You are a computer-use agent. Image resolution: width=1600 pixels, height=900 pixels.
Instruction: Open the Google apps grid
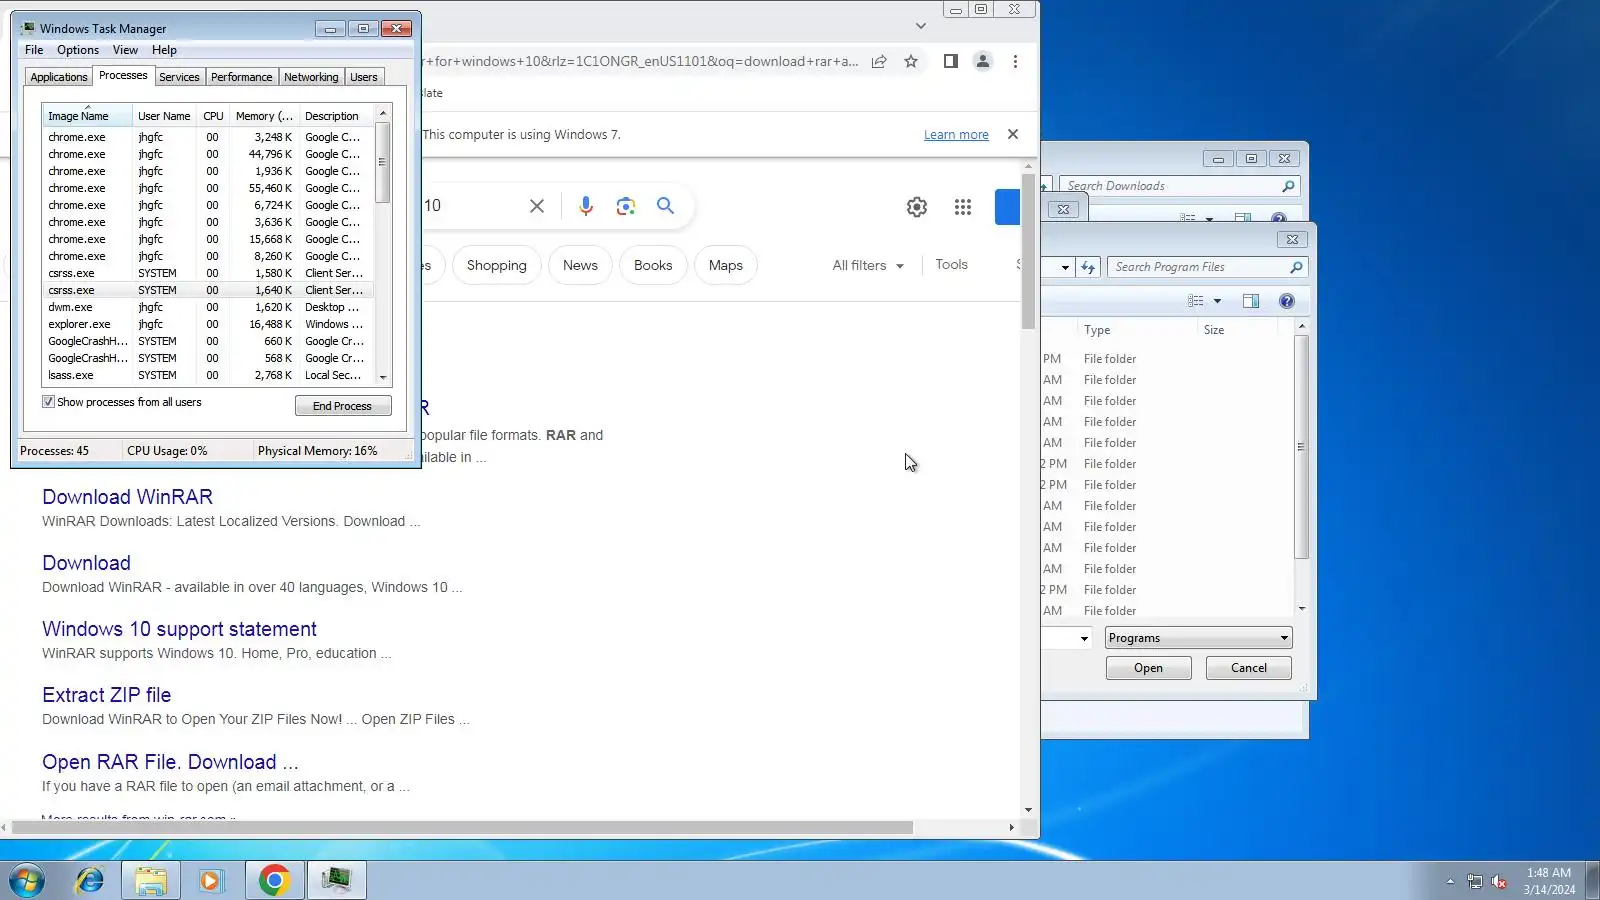(963, 207)
